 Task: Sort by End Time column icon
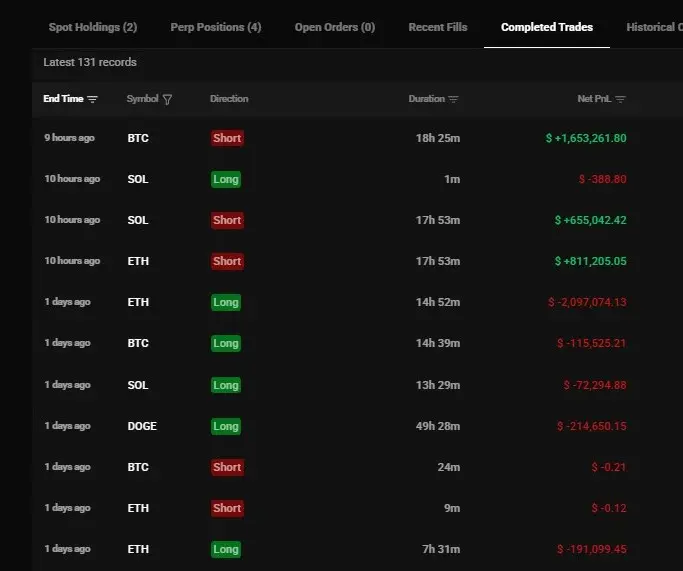93,99
